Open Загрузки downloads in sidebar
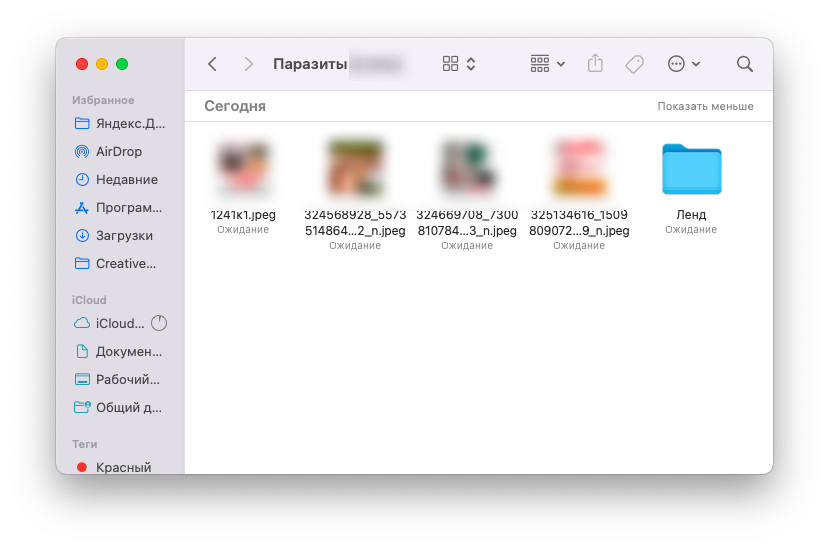 pos(114,236)
